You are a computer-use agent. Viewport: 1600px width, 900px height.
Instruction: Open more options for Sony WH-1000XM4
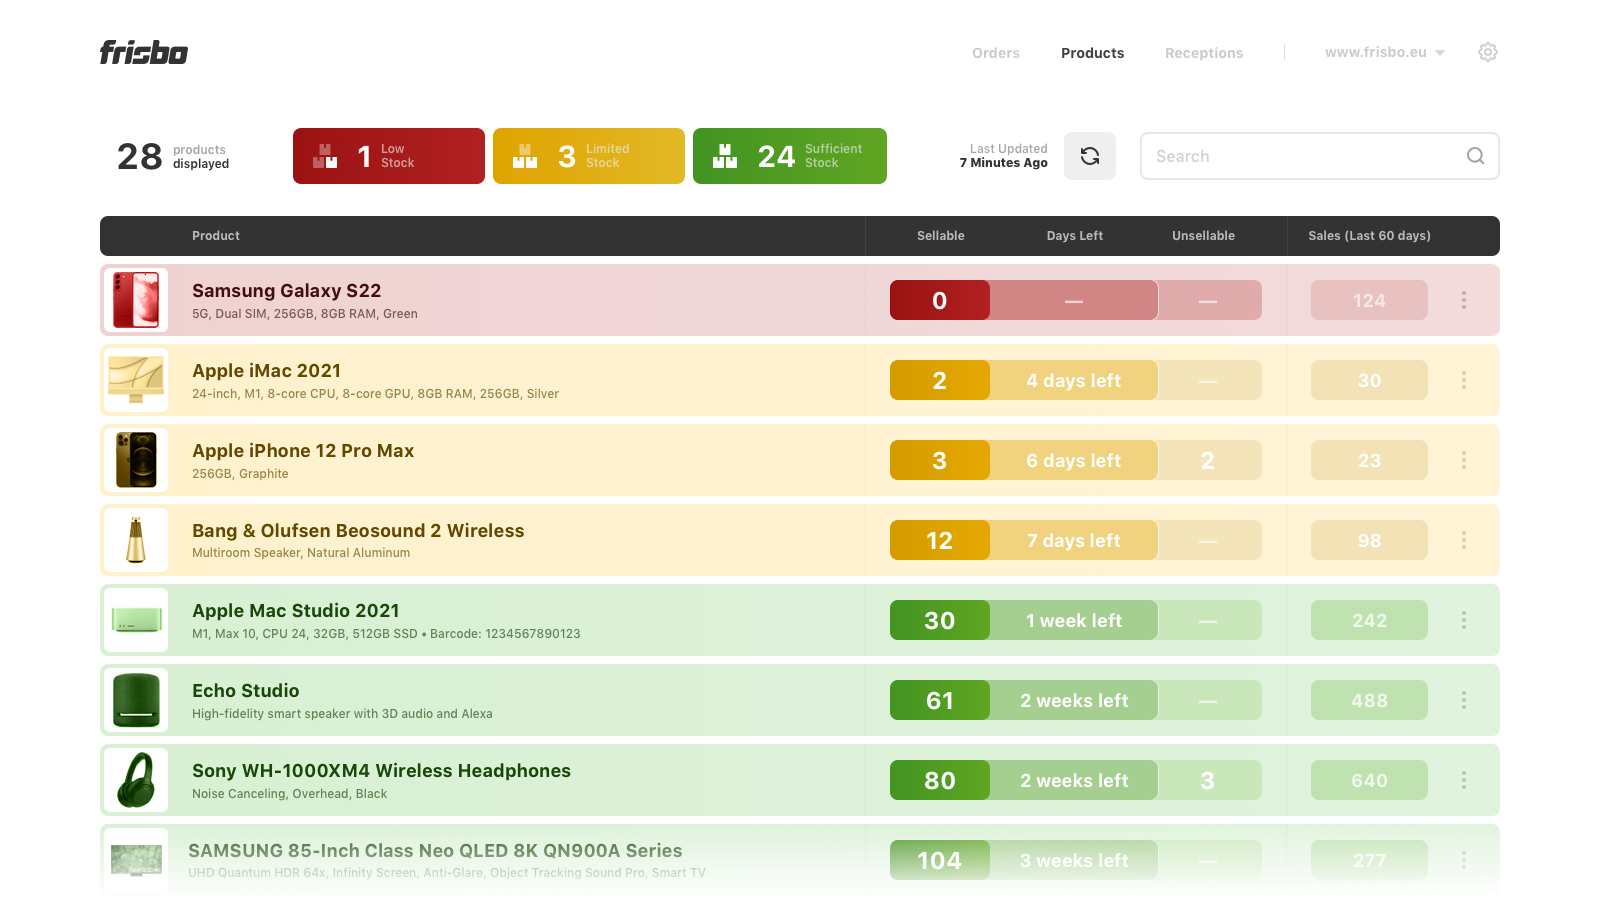click(1464, 780)
